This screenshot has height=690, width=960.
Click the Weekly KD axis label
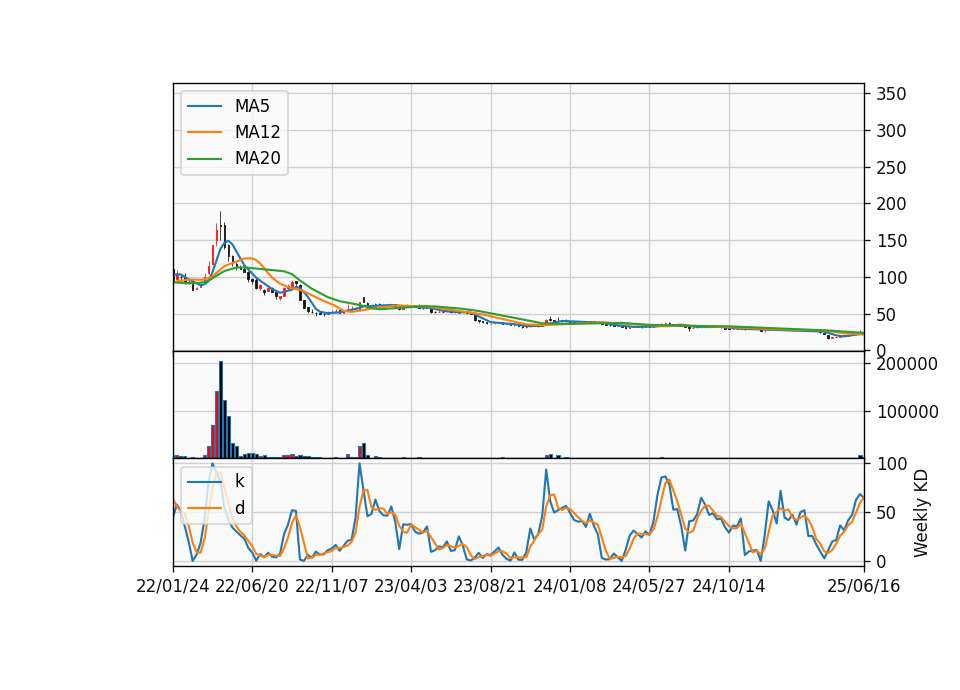[920, 513]
